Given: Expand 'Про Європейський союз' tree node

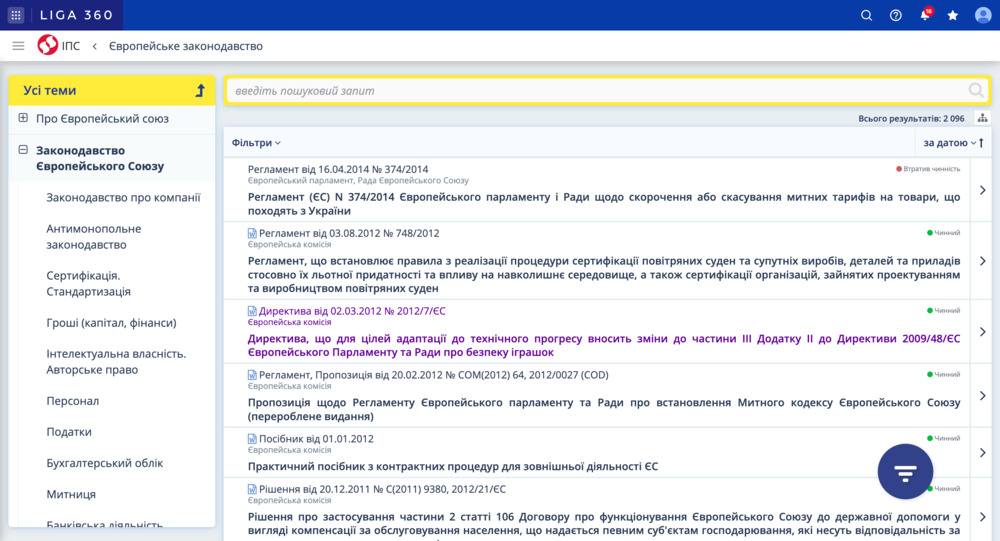Looking at the screenshot, I should pos(23,118).
